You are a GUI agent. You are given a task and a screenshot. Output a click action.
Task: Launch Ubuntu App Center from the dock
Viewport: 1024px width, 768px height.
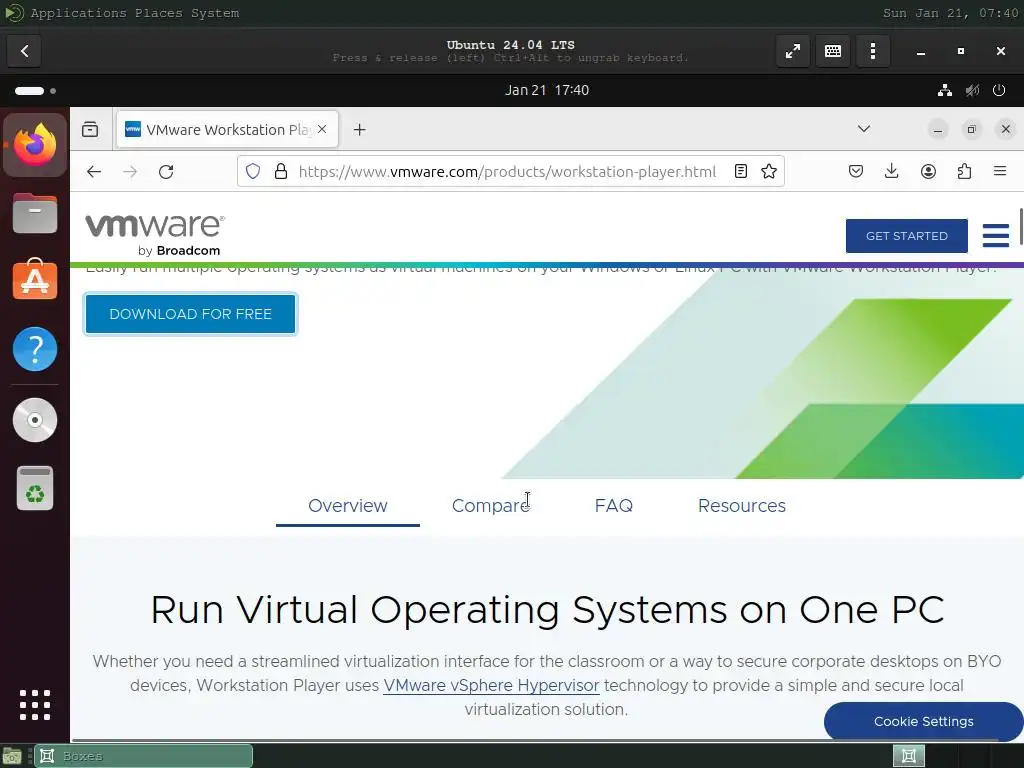35,280
